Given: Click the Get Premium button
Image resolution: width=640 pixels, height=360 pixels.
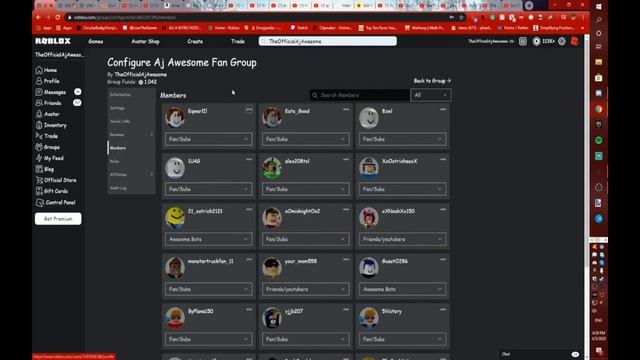Looking at the screenshot, I should (58, 219).
